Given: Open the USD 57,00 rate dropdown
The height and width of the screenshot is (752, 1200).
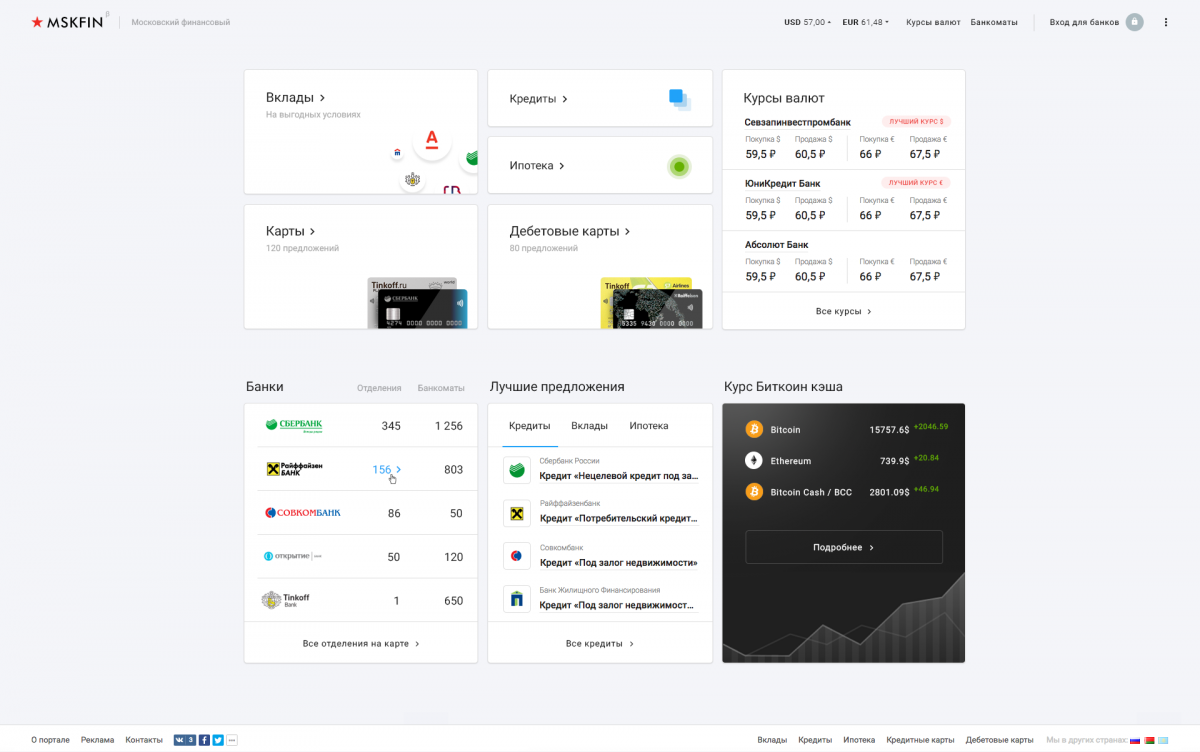Looking at the screenshot, I should point(808,22).
